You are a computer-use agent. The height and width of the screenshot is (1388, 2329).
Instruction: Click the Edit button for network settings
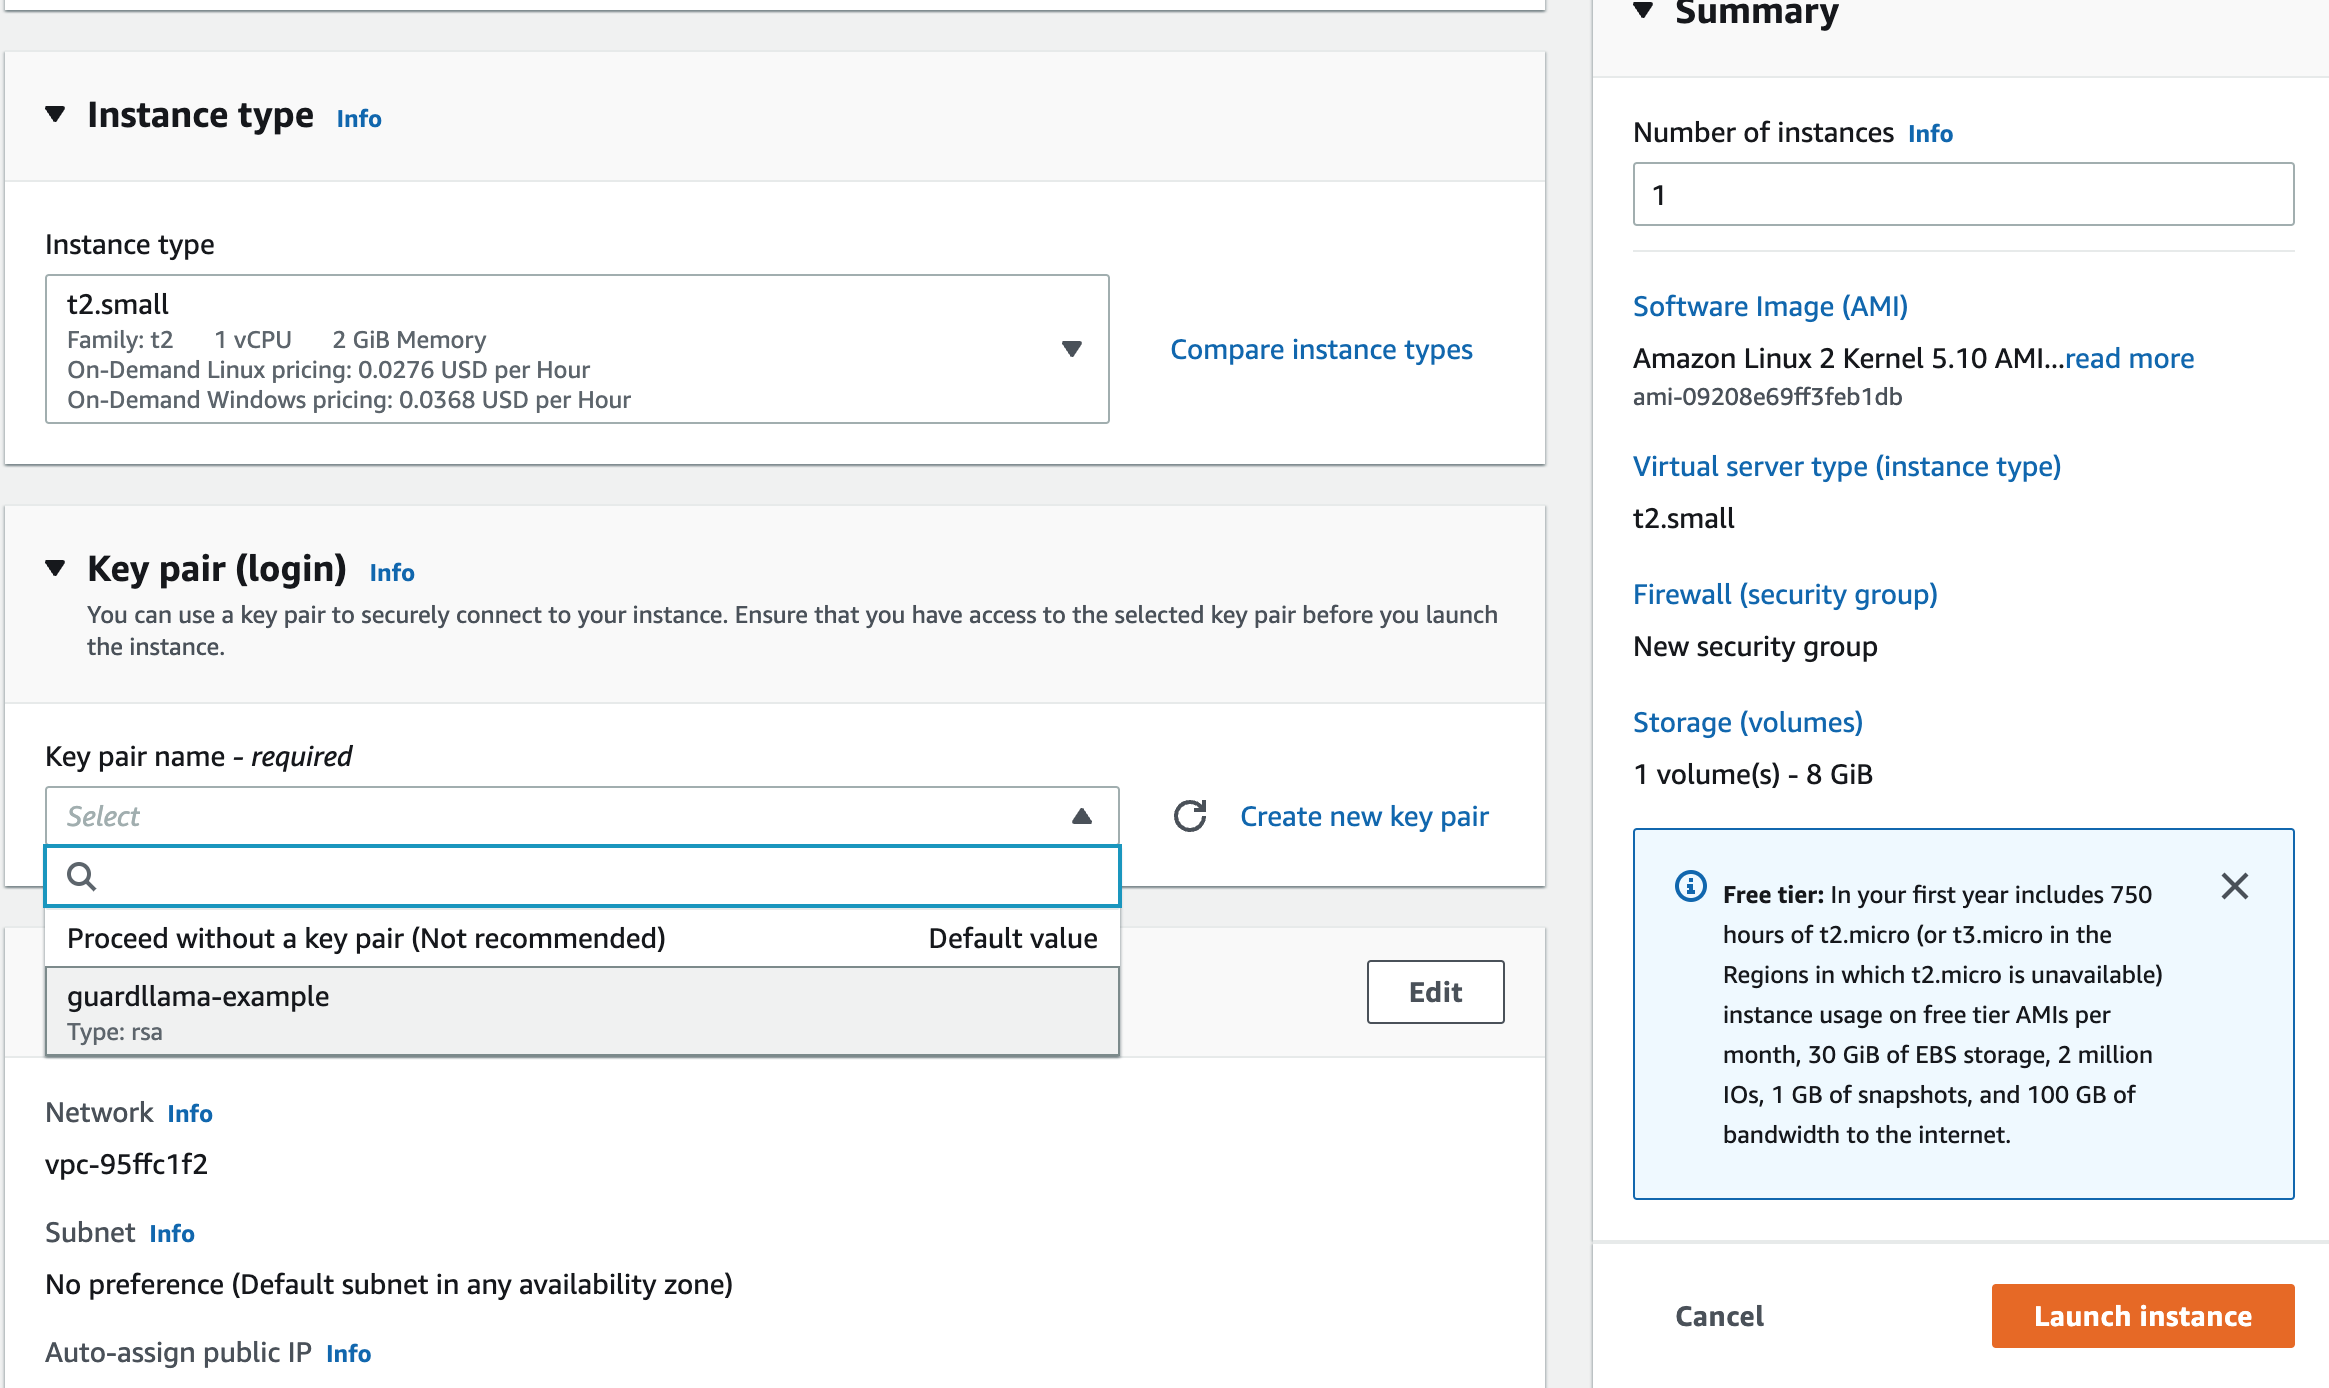1435,991
